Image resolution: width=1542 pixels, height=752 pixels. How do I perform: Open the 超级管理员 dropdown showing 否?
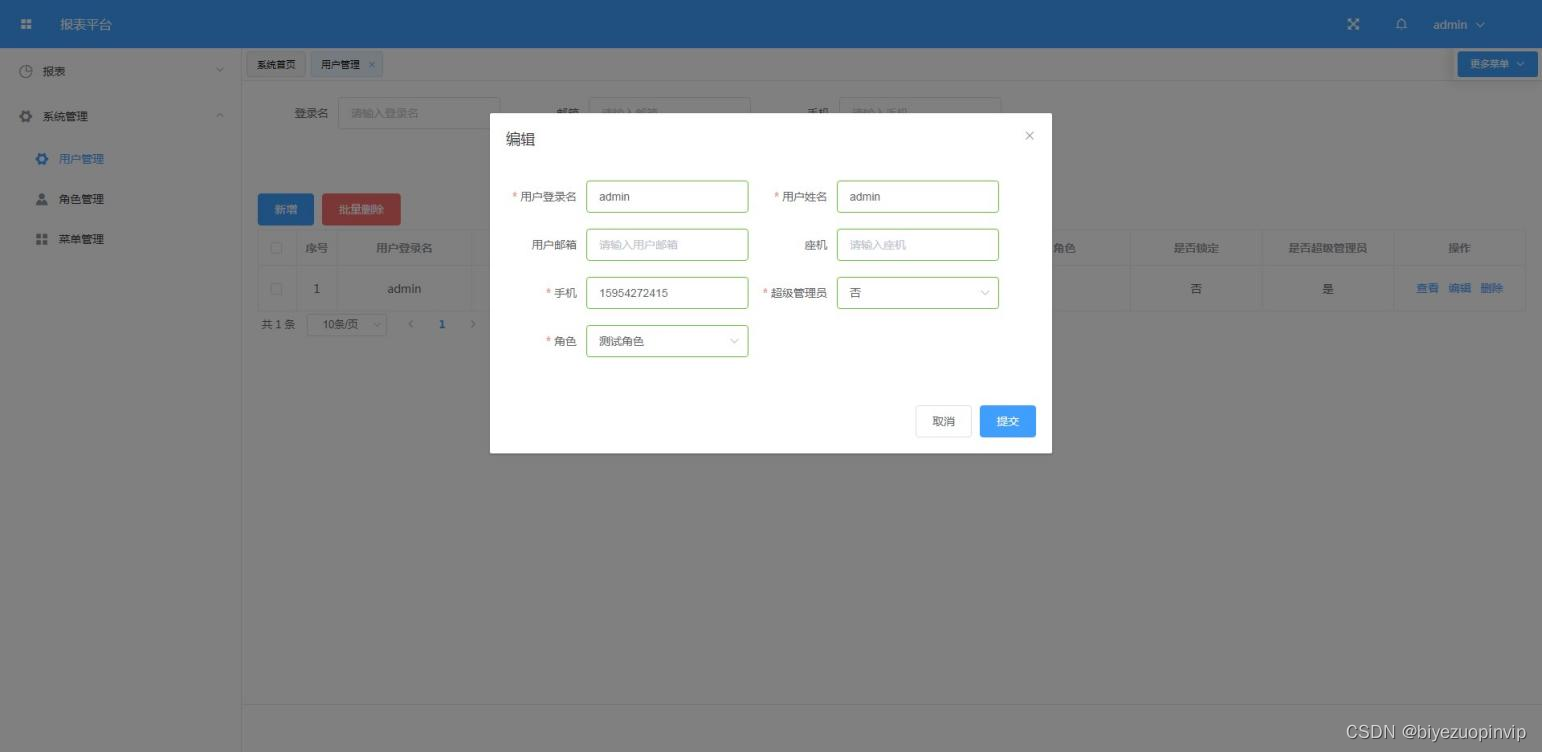point(916,292)
